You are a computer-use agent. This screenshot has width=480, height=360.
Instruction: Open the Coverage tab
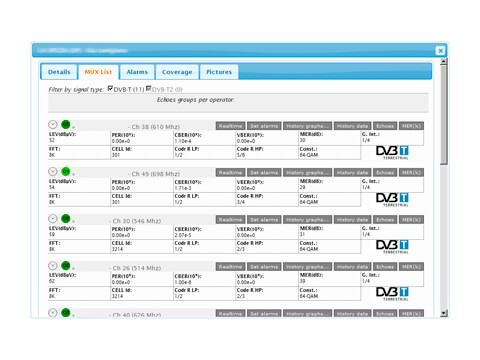[177, 72]
